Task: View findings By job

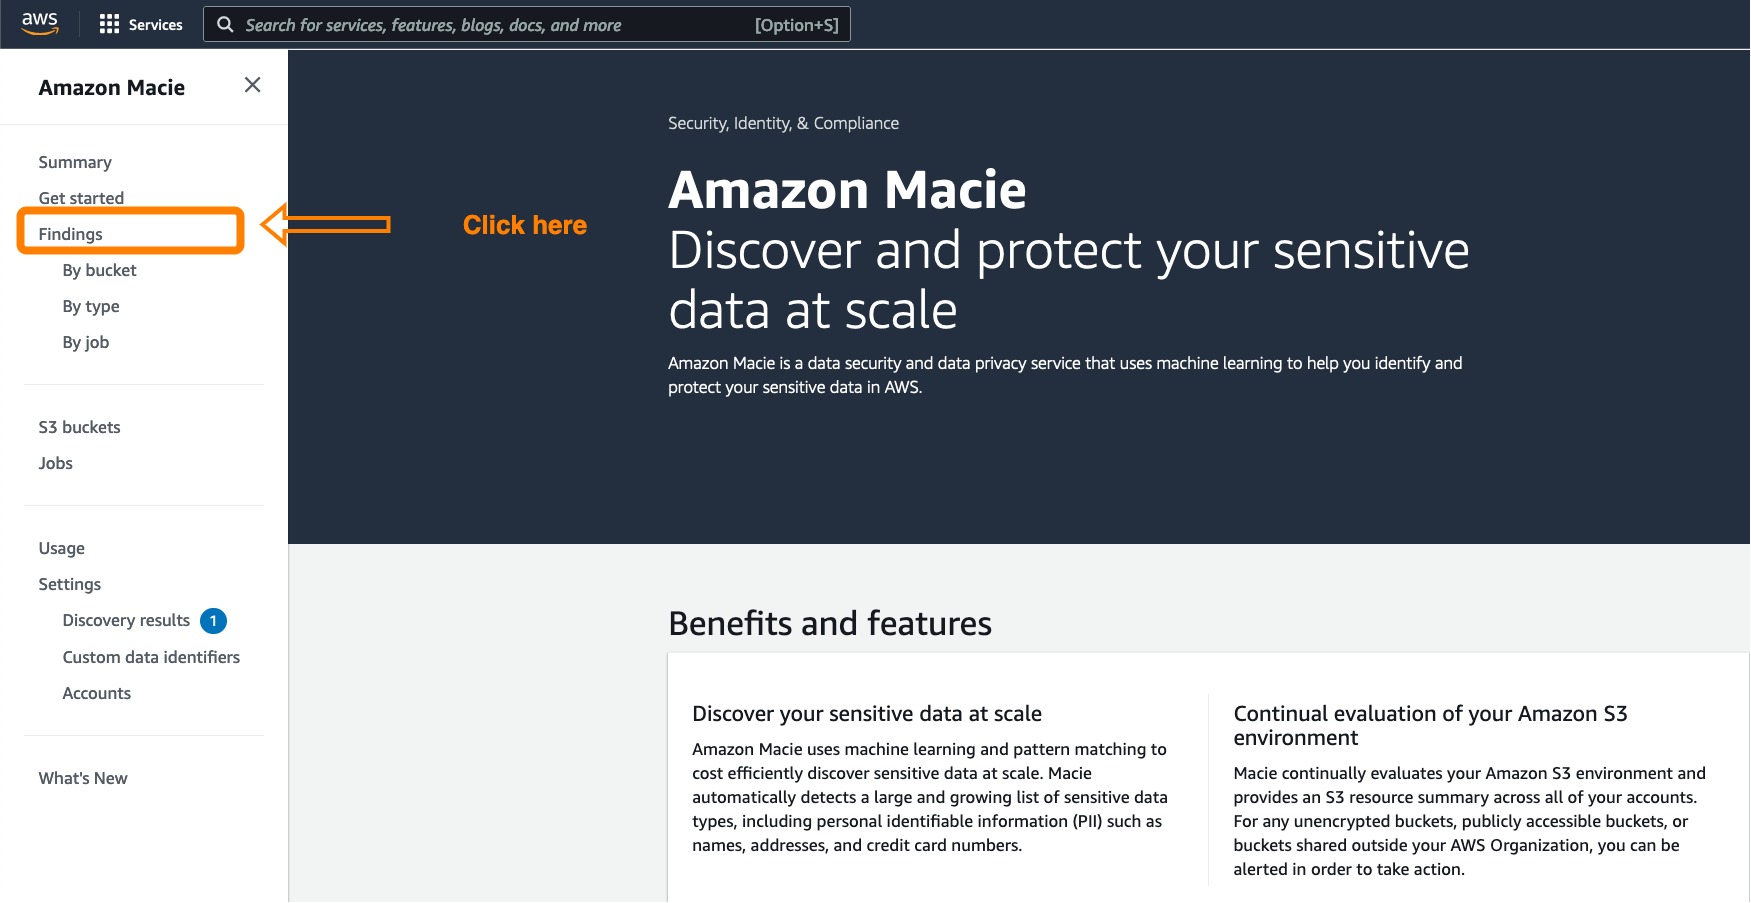Action: (86, 342)
